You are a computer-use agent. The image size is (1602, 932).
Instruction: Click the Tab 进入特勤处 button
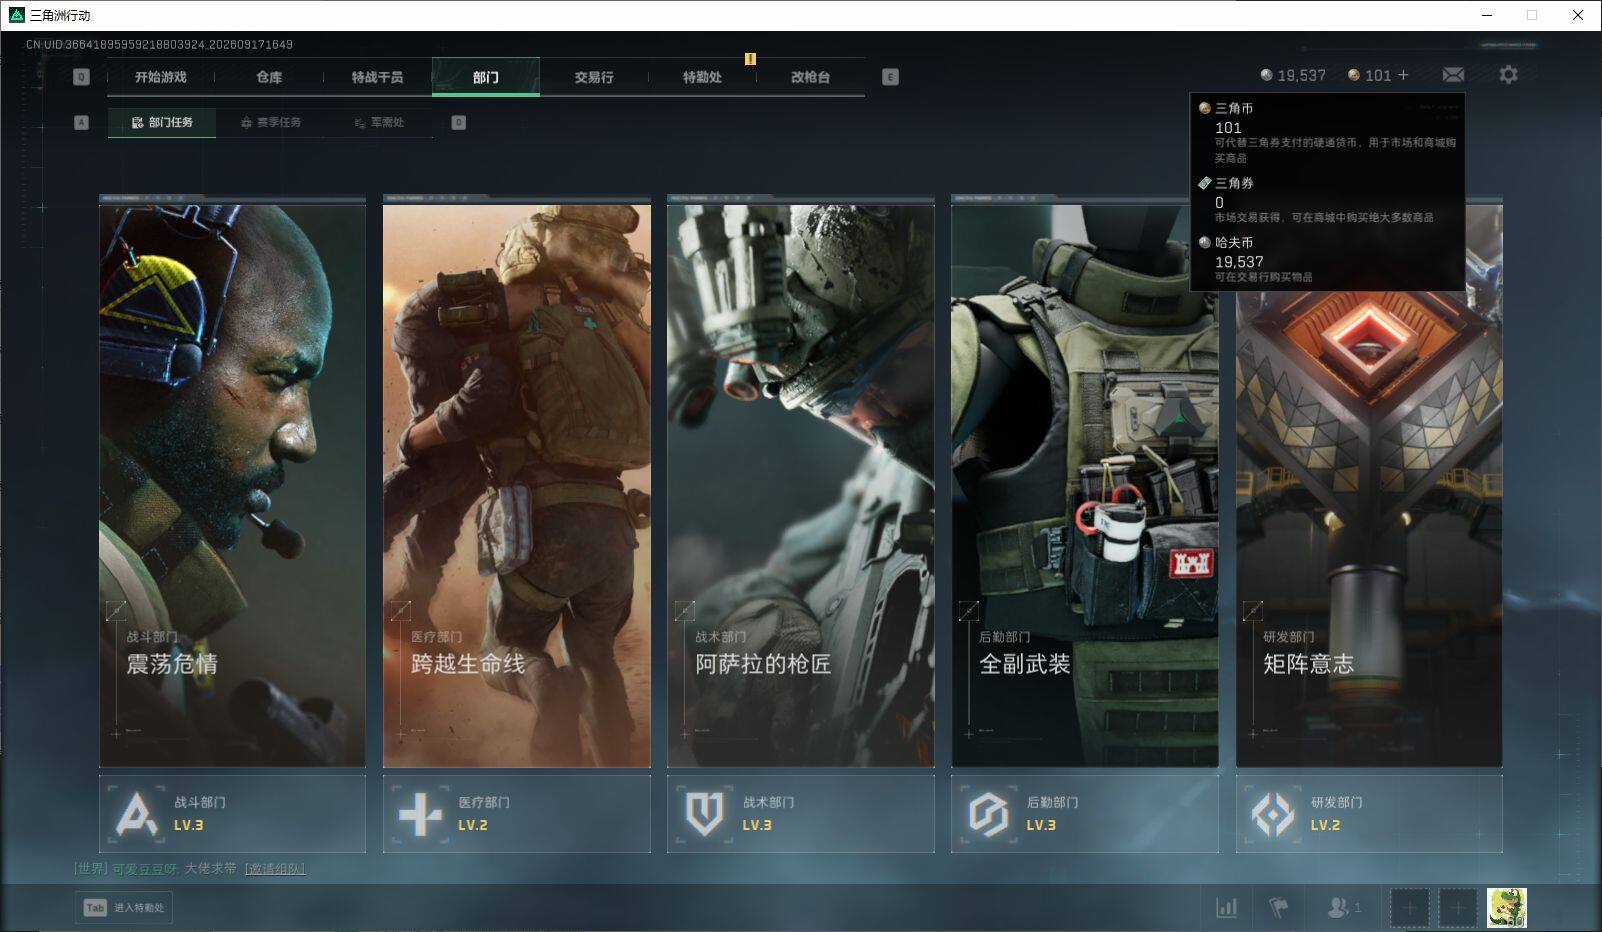pos(124,908)
